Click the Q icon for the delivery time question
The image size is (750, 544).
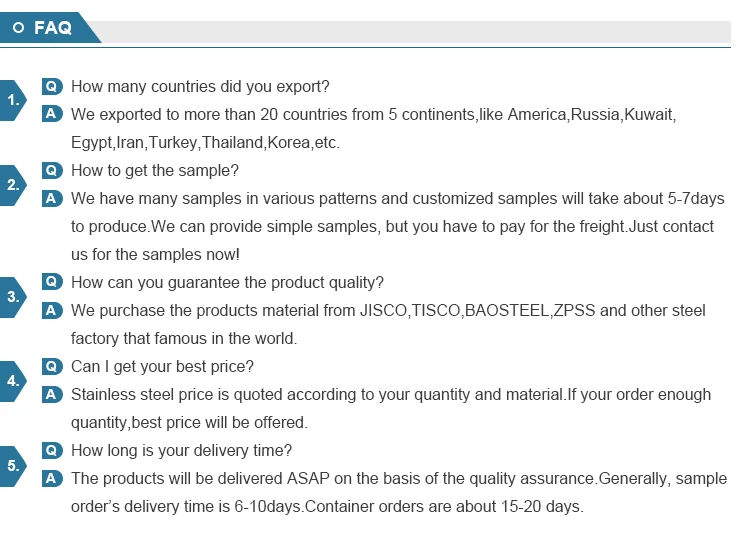(52, 451)
